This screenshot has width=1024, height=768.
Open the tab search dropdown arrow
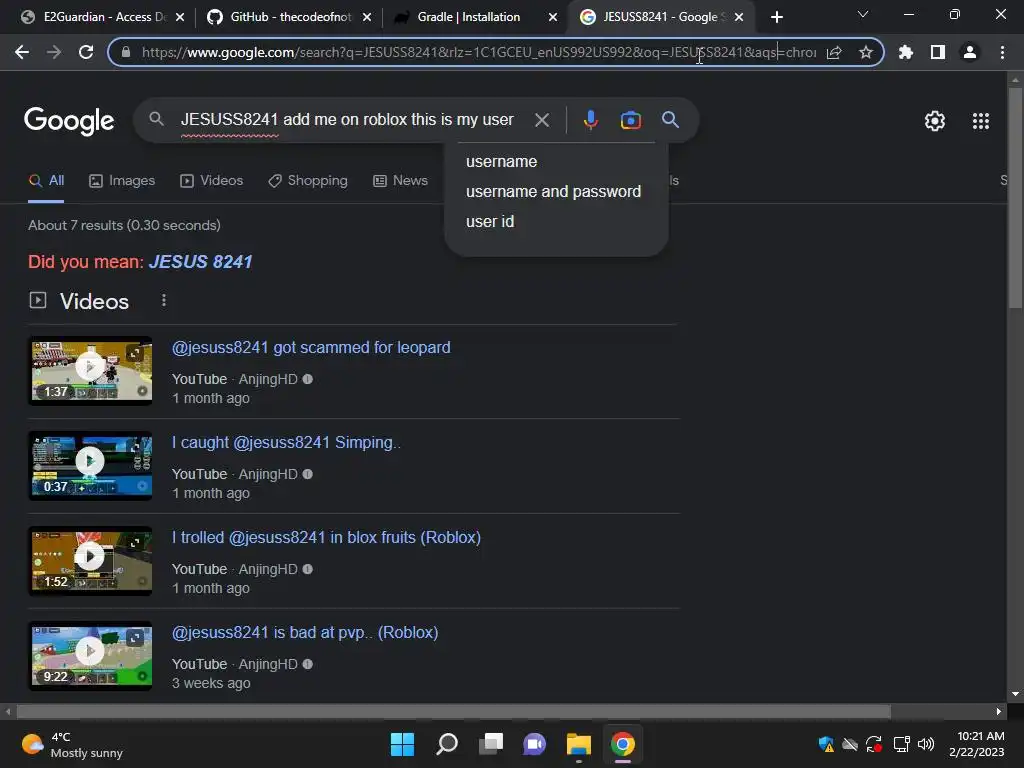[x=863, y=14]
